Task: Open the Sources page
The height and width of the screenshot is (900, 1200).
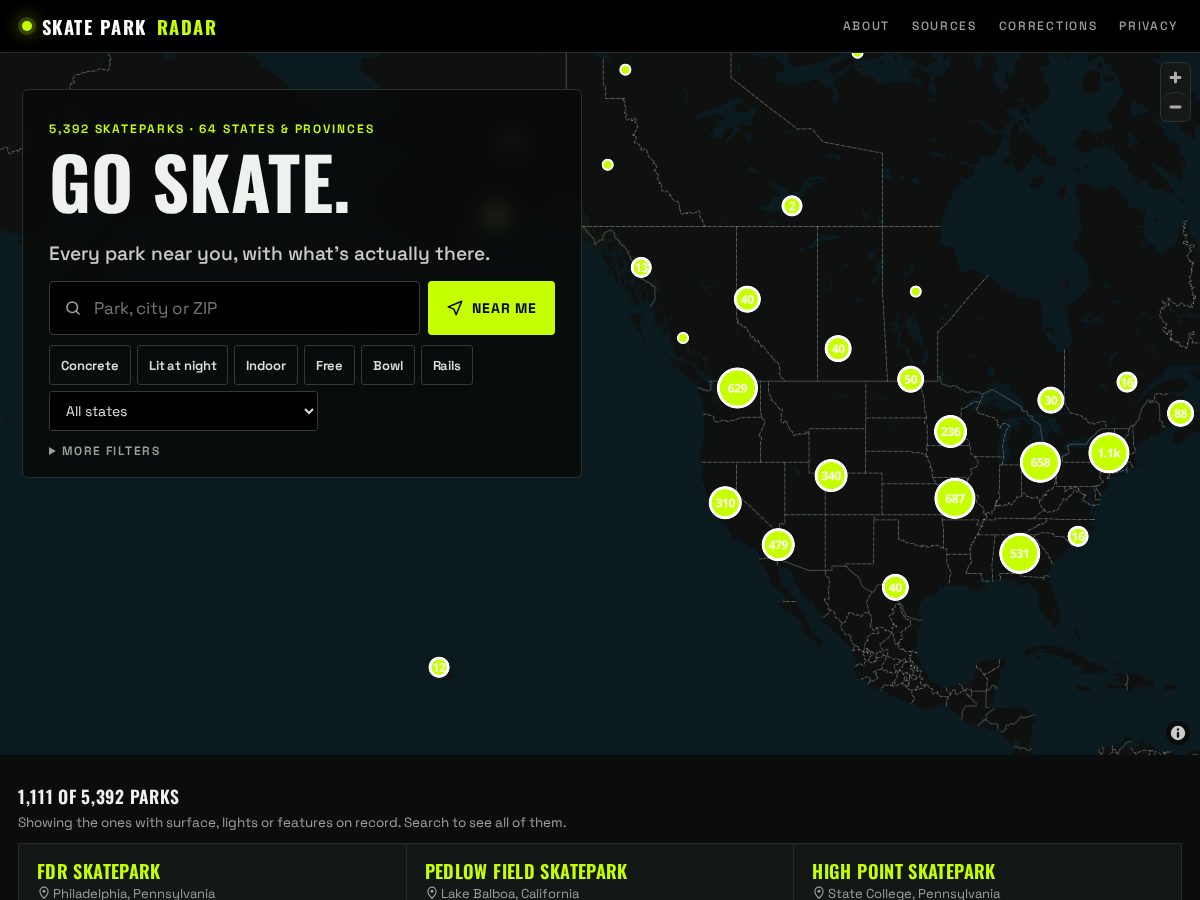Action: point(944,26)
